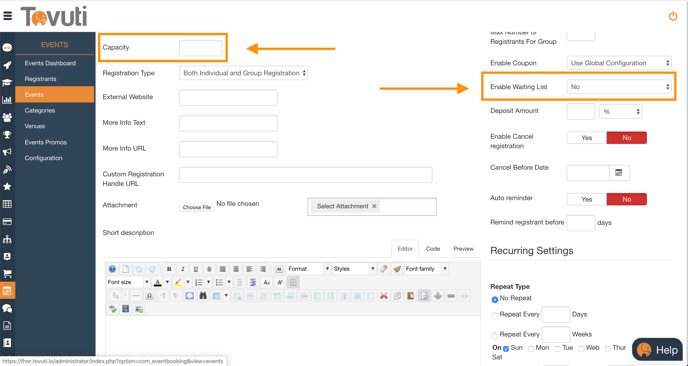The image size is (688, 366).
Task: Open the bar chart reports icon
Action: tap(7, 100)
